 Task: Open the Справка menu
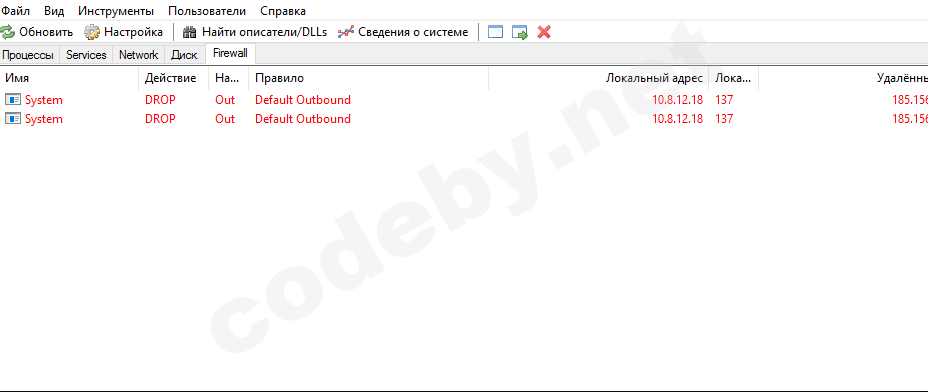[283, 11]
